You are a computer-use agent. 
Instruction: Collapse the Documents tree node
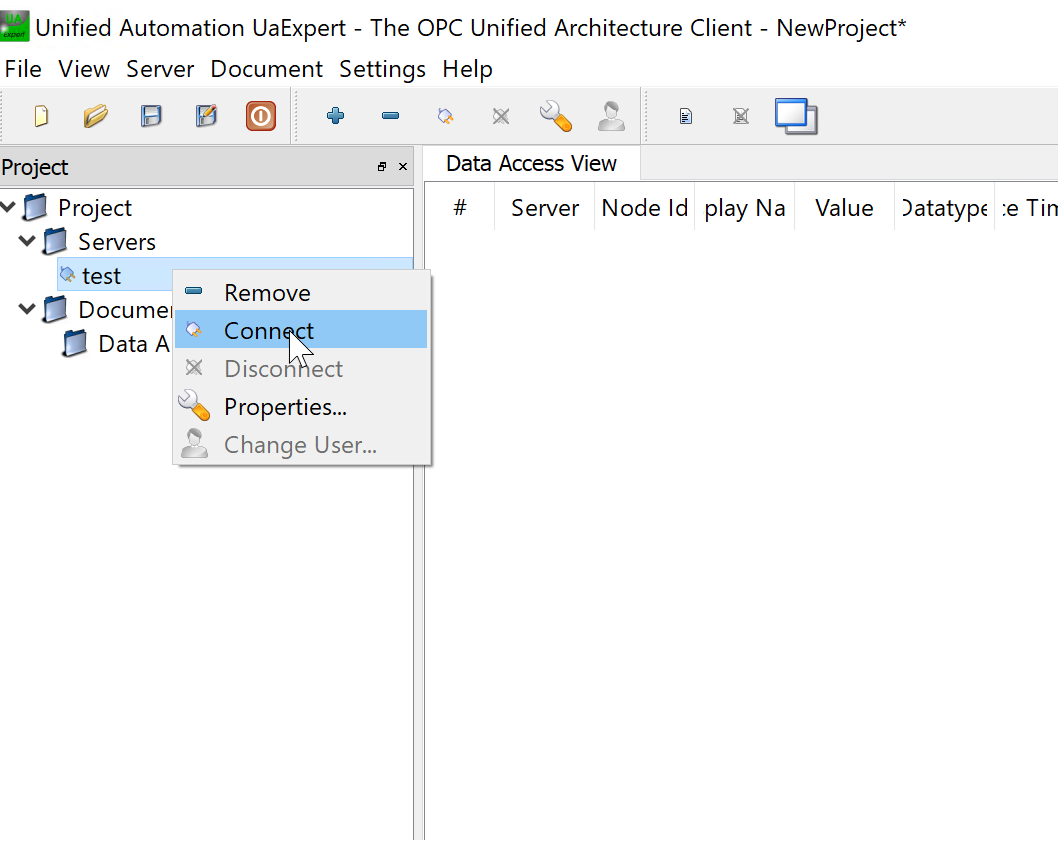click(27, 309)
